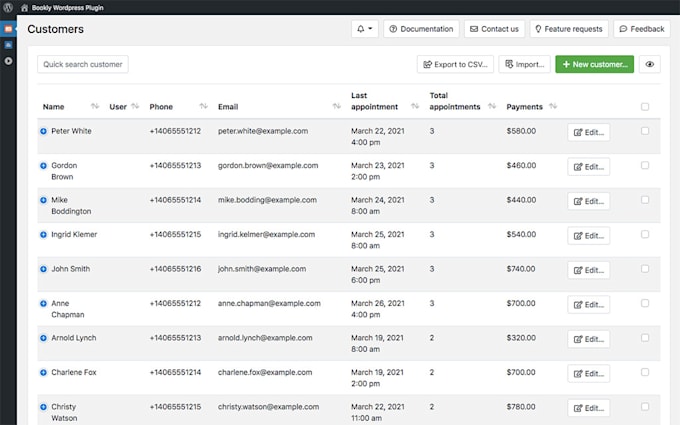Click the Export to CSV button
Image resolution: width=680 pixels, height=425 pixels.
tap(455, 64)
